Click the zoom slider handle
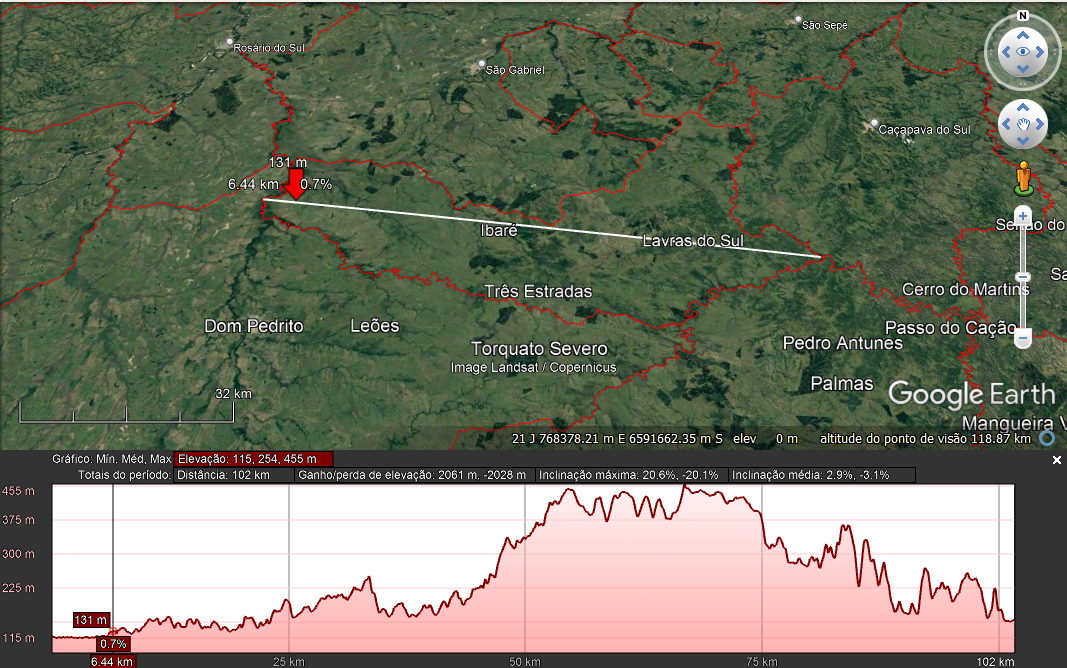 click(x=1022, y=276)
